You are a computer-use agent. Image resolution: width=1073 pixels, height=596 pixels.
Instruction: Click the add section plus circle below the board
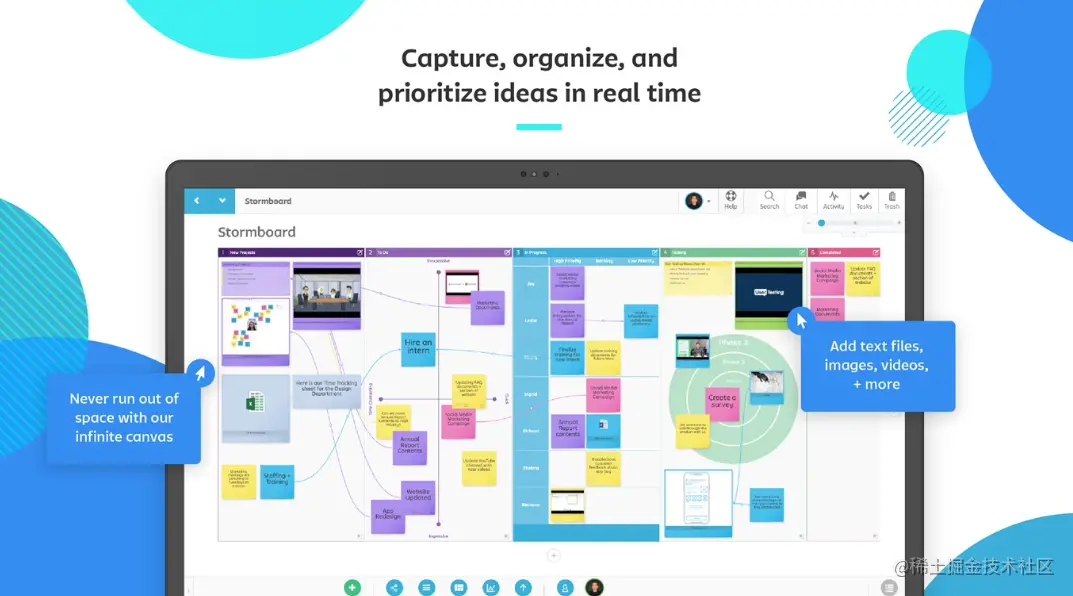554,556
